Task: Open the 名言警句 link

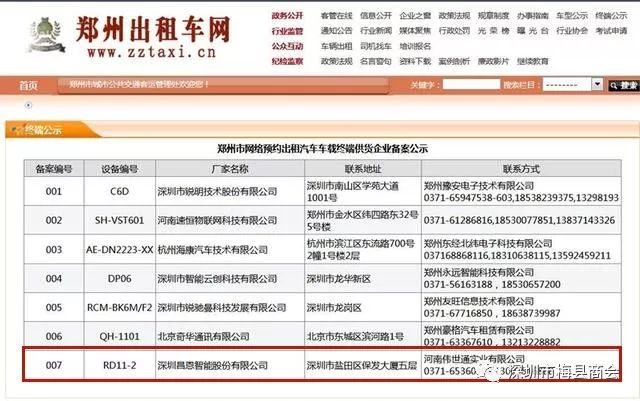Action: [376, 61]
